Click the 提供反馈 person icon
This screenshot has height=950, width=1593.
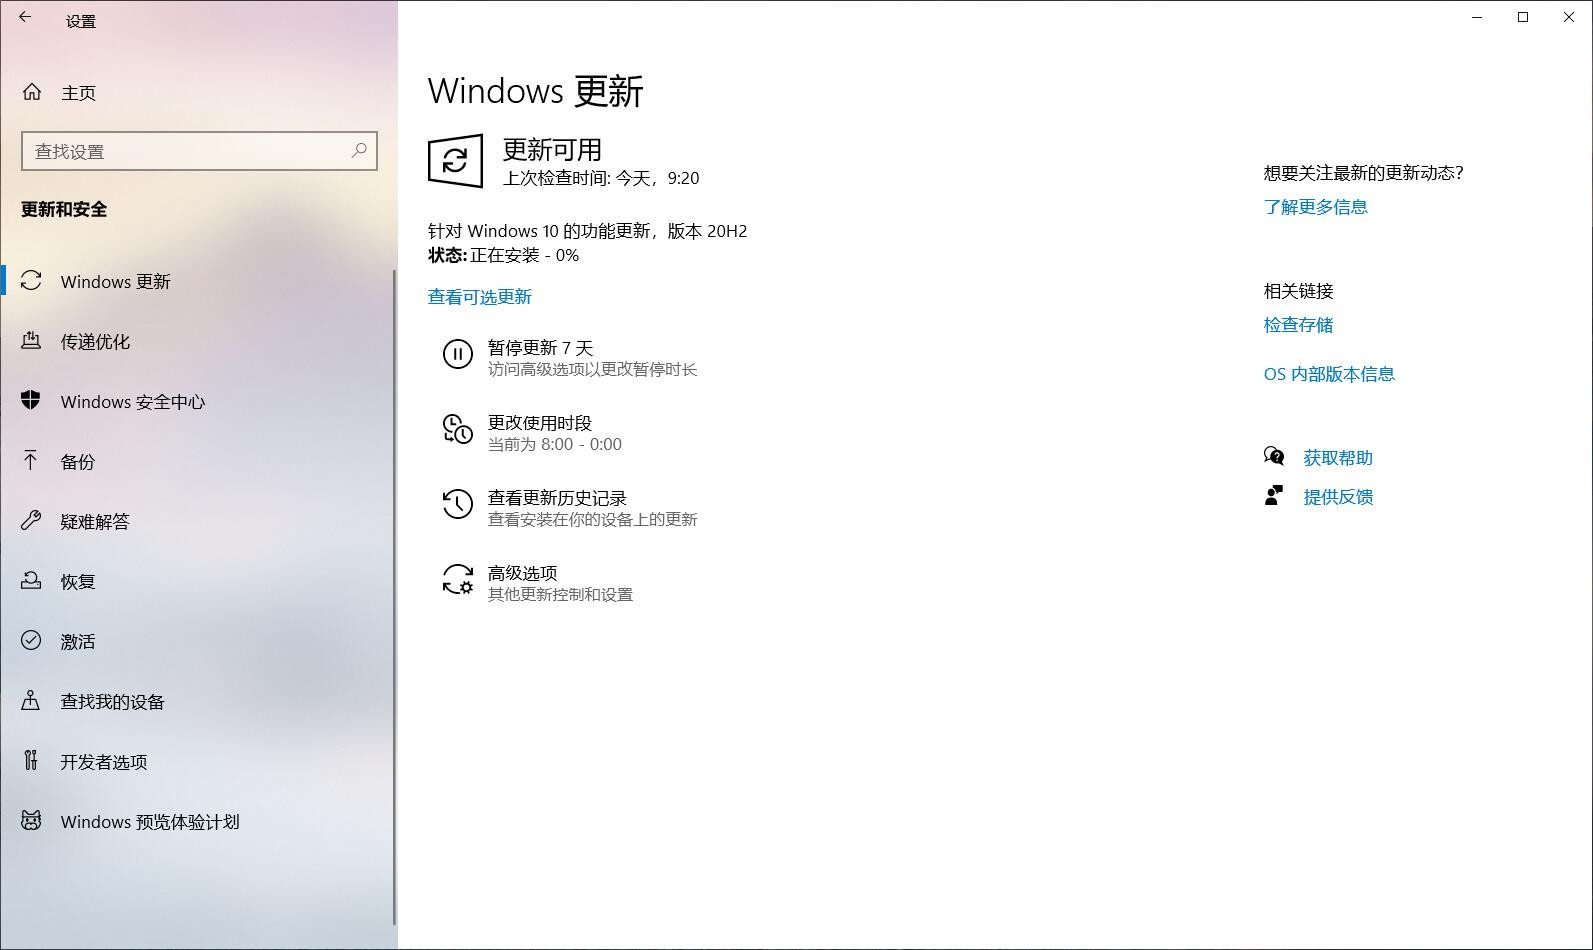point(1274,495)
